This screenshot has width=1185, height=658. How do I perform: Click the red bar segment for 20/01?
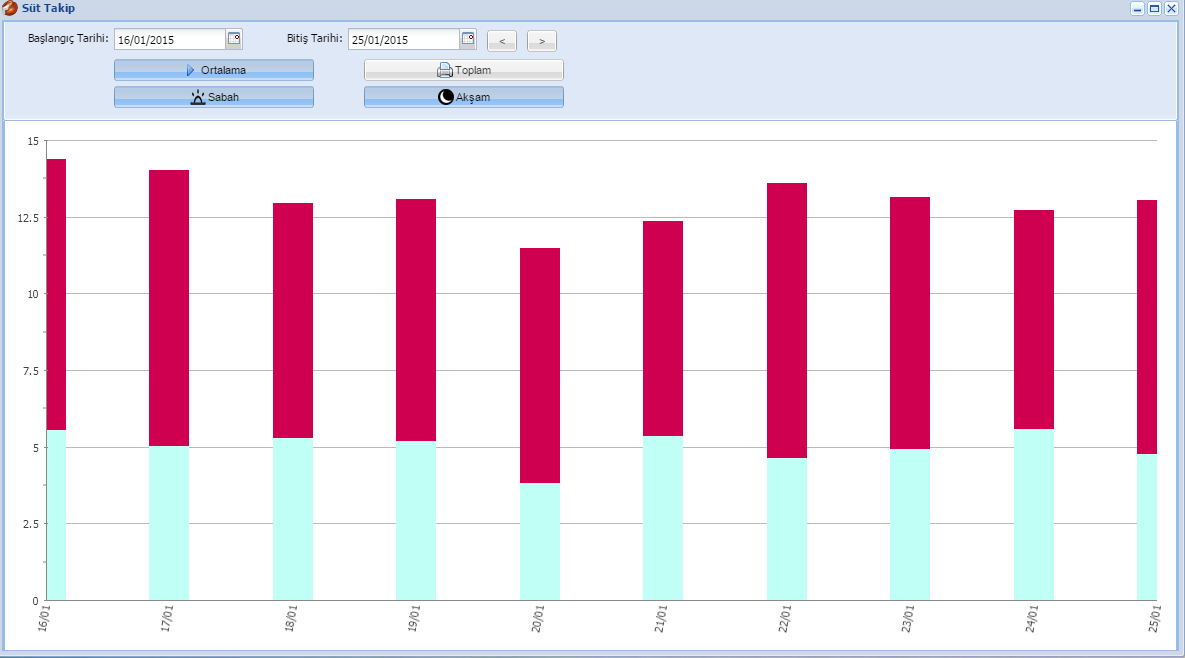point(540,365)
